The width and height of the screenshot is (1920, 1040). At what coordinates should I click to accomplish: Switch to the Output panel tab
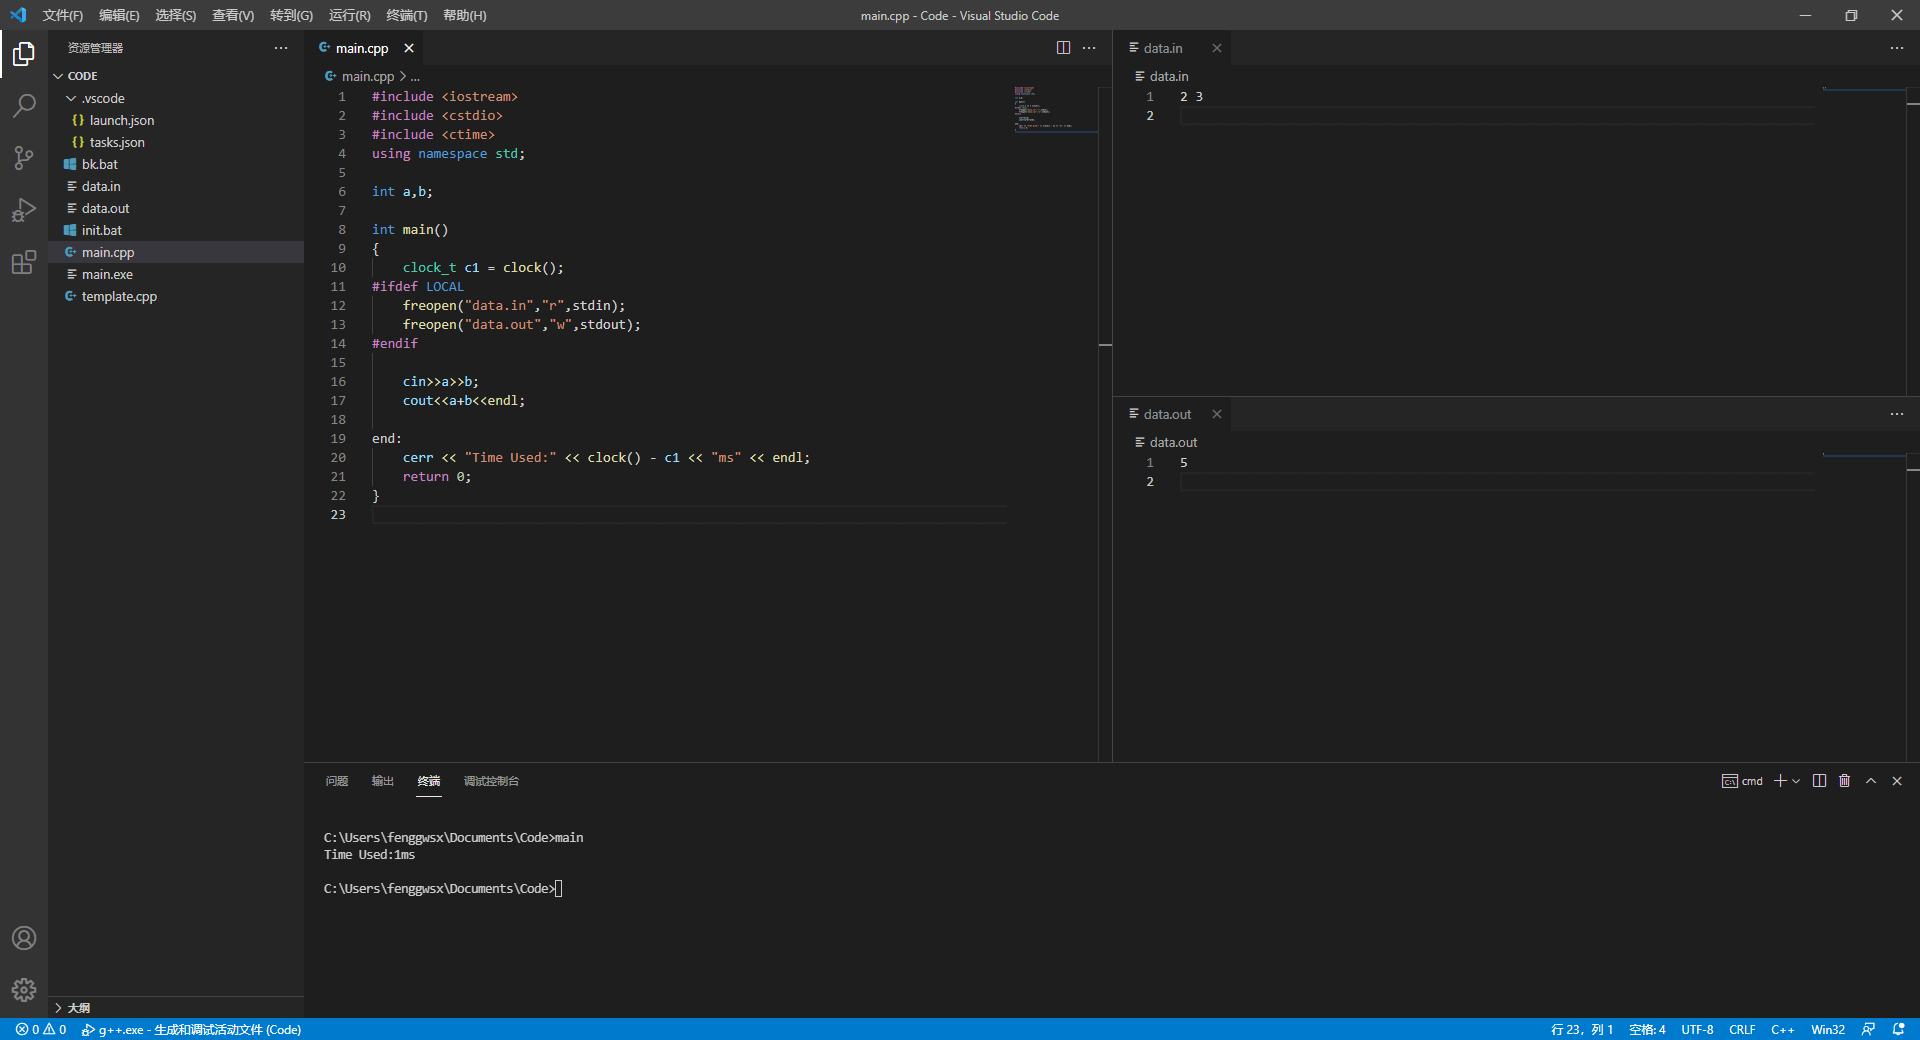point(382,781)
